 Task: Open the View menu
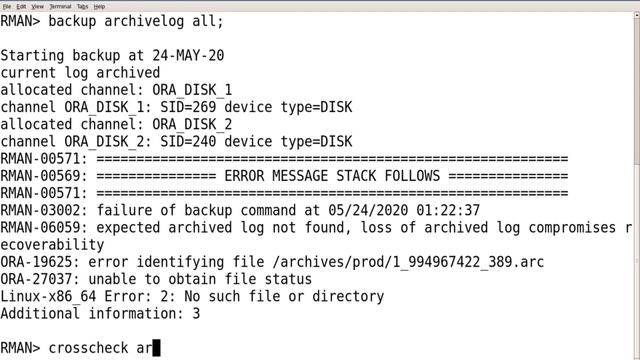[x=37, y=7]
